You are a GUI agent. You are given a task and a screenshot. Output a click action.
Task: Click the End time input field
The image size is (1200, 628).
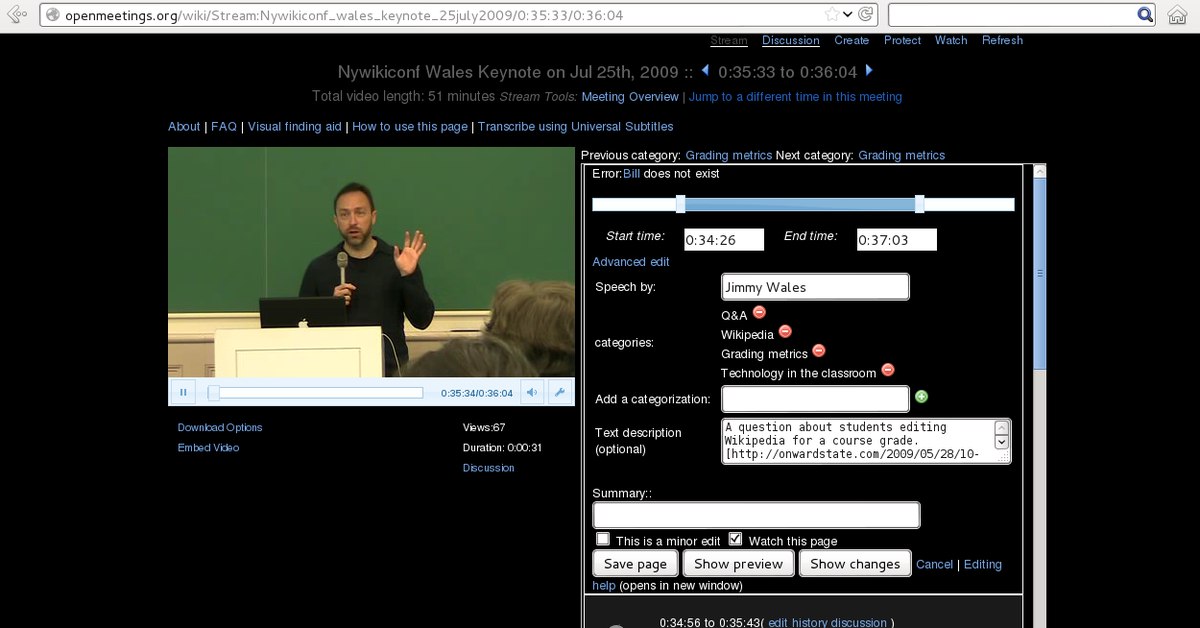click(x=897, y=240)
